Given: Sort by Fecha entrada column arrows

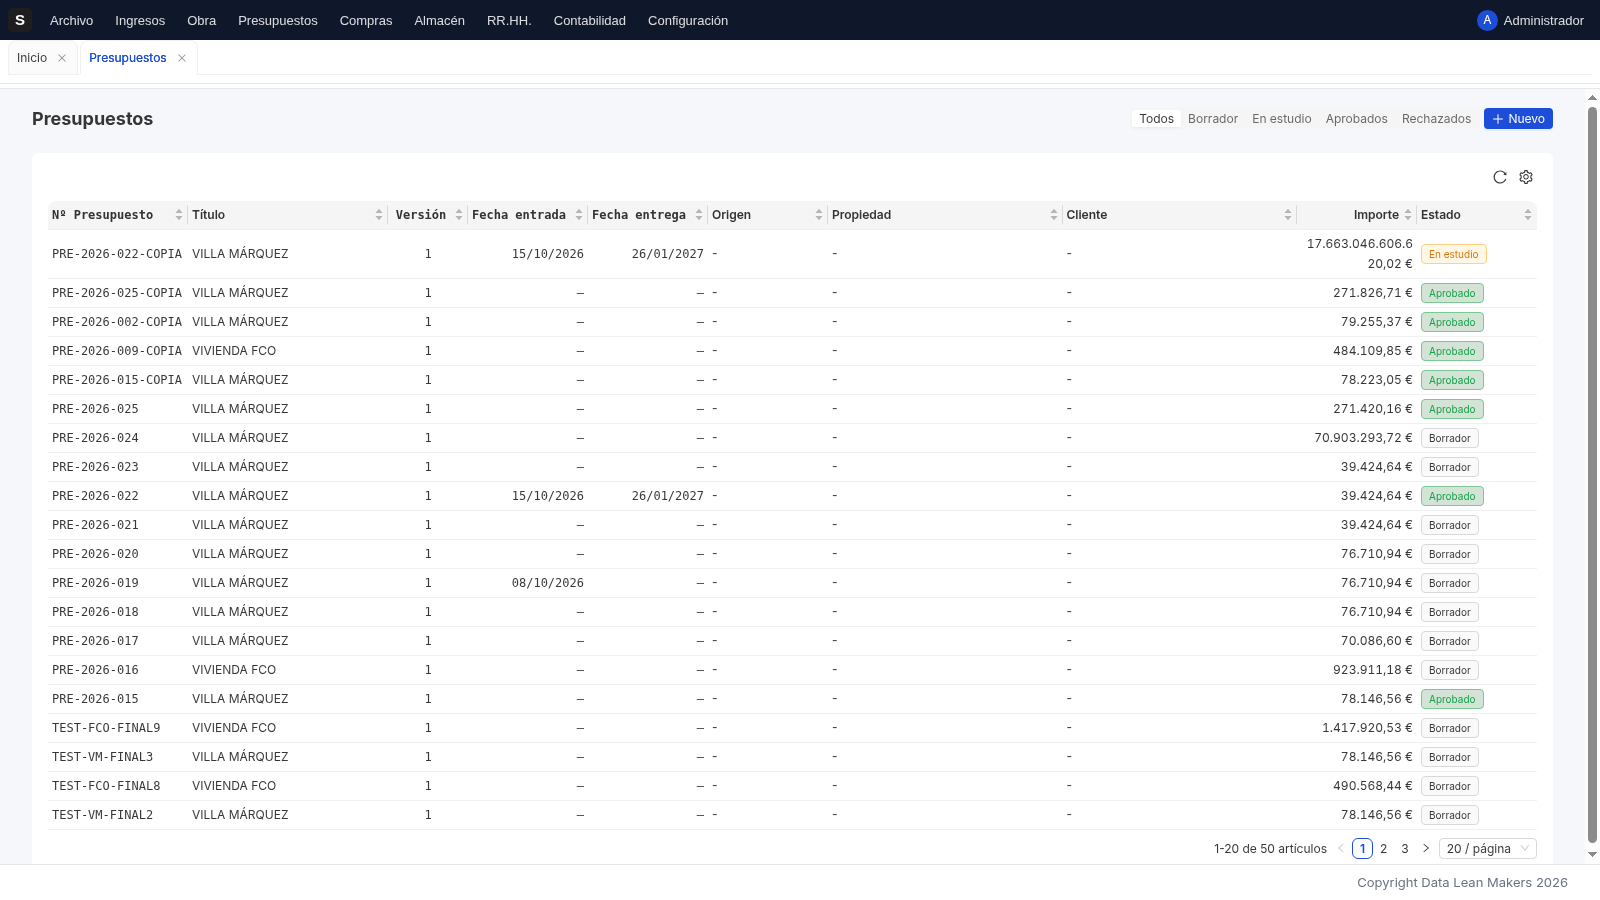Looking at the screenshot, I should tap(579, 215).
